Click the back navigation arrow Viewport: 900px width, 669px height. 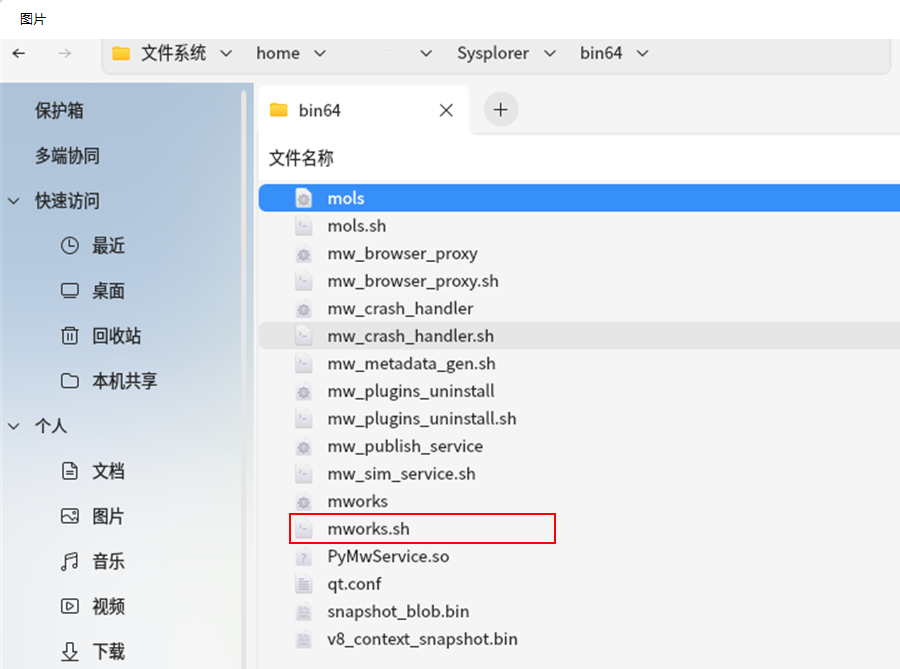pyautogui.click(x=19, y=53)
